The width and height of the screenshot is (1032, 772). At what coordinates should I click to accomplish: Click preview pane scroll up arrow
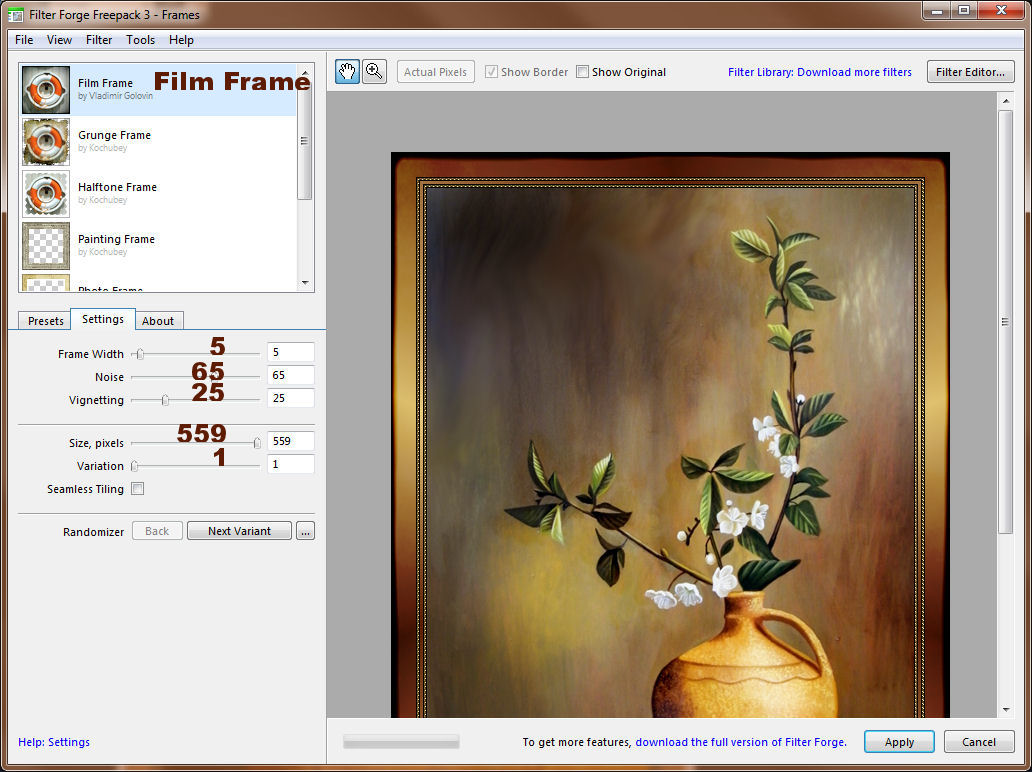coord(1005,101)
